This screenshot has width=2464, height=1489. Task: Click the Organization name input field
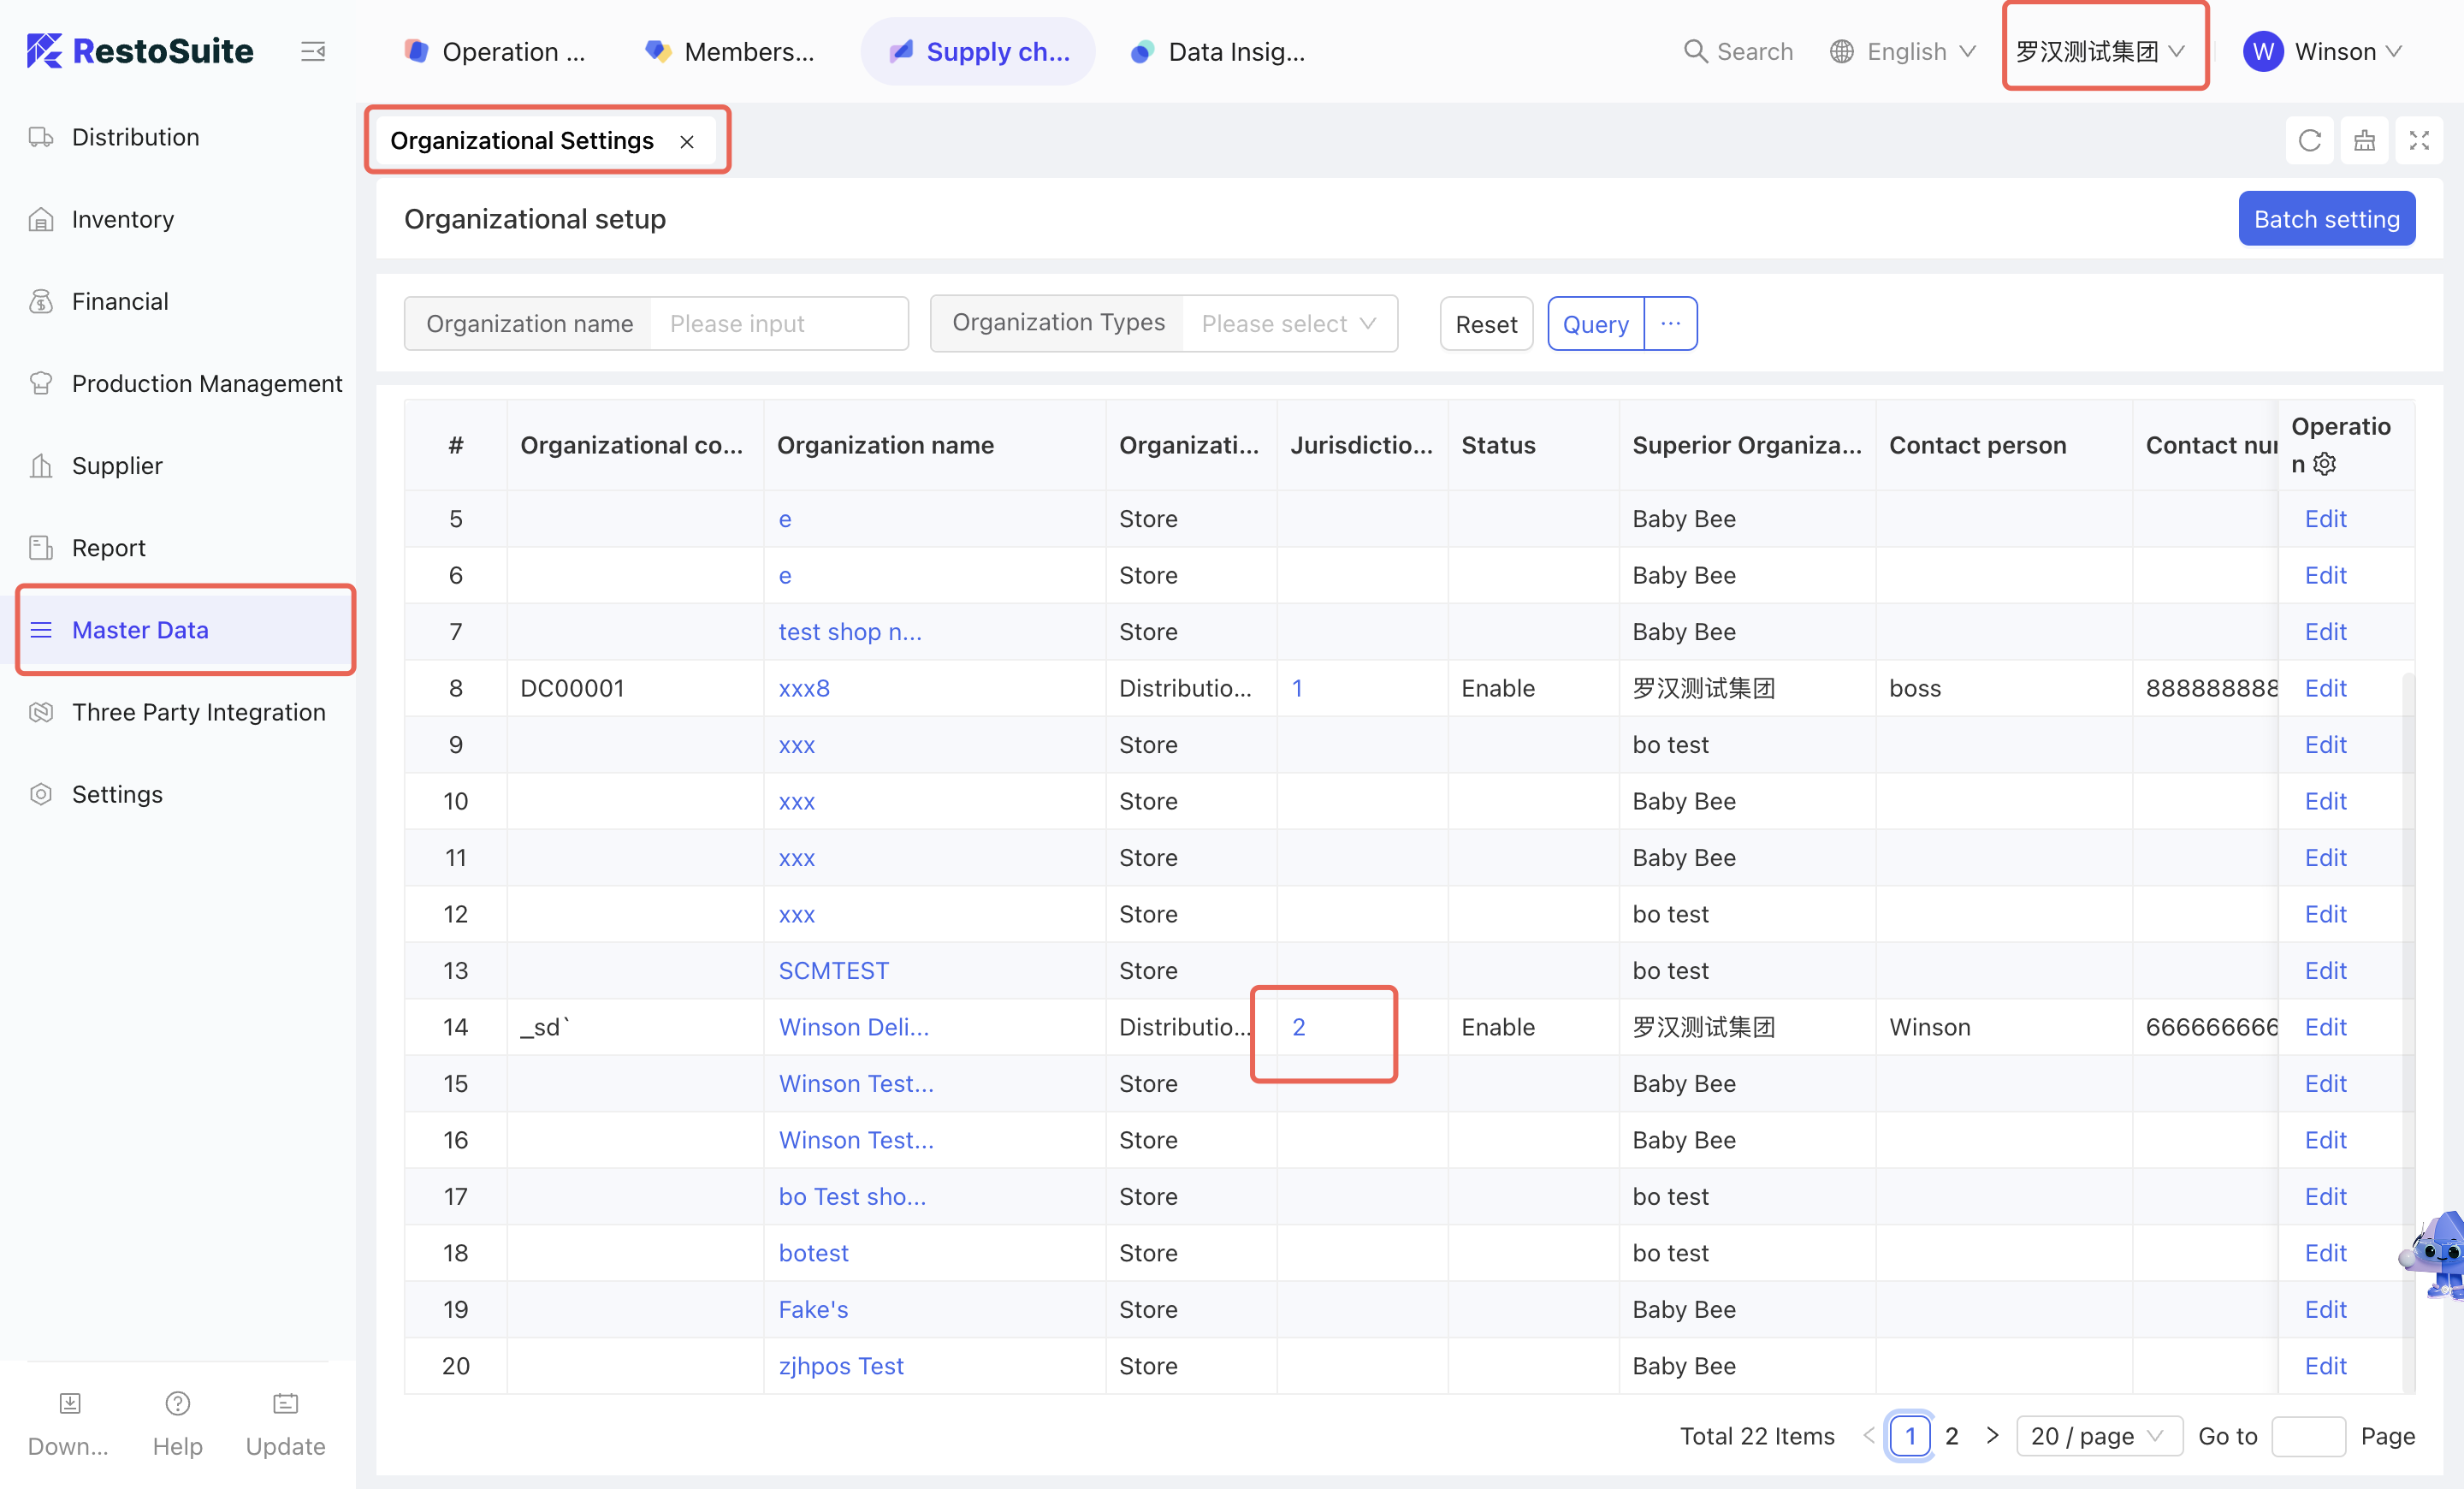pos(778,323)
